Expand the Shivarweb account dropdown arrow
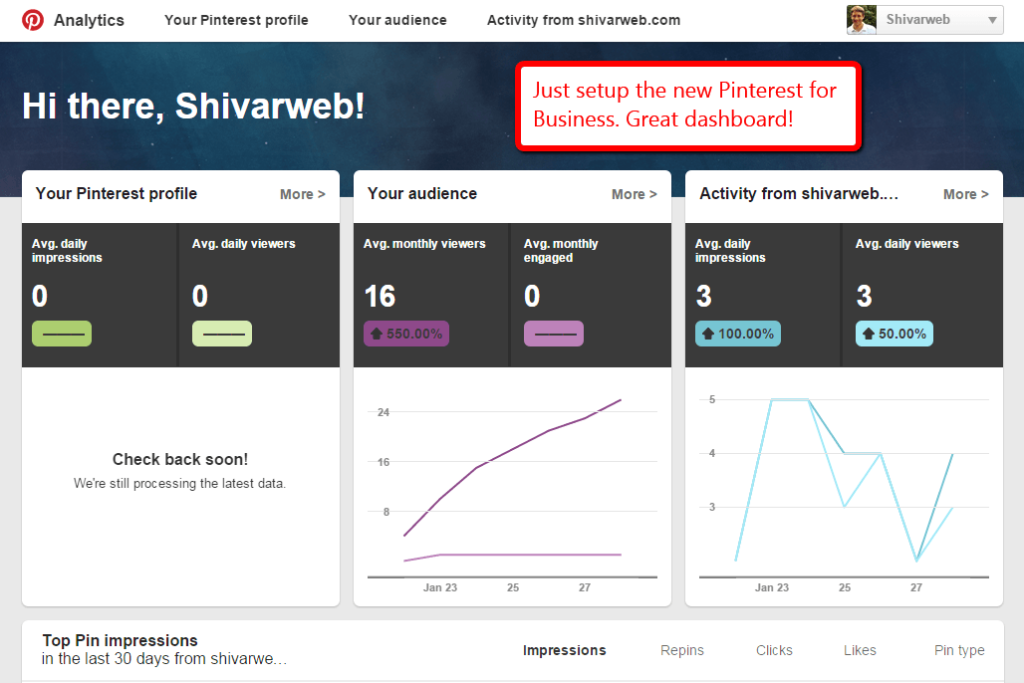This screenshot has height=683, width=1024. pos(992,20)
